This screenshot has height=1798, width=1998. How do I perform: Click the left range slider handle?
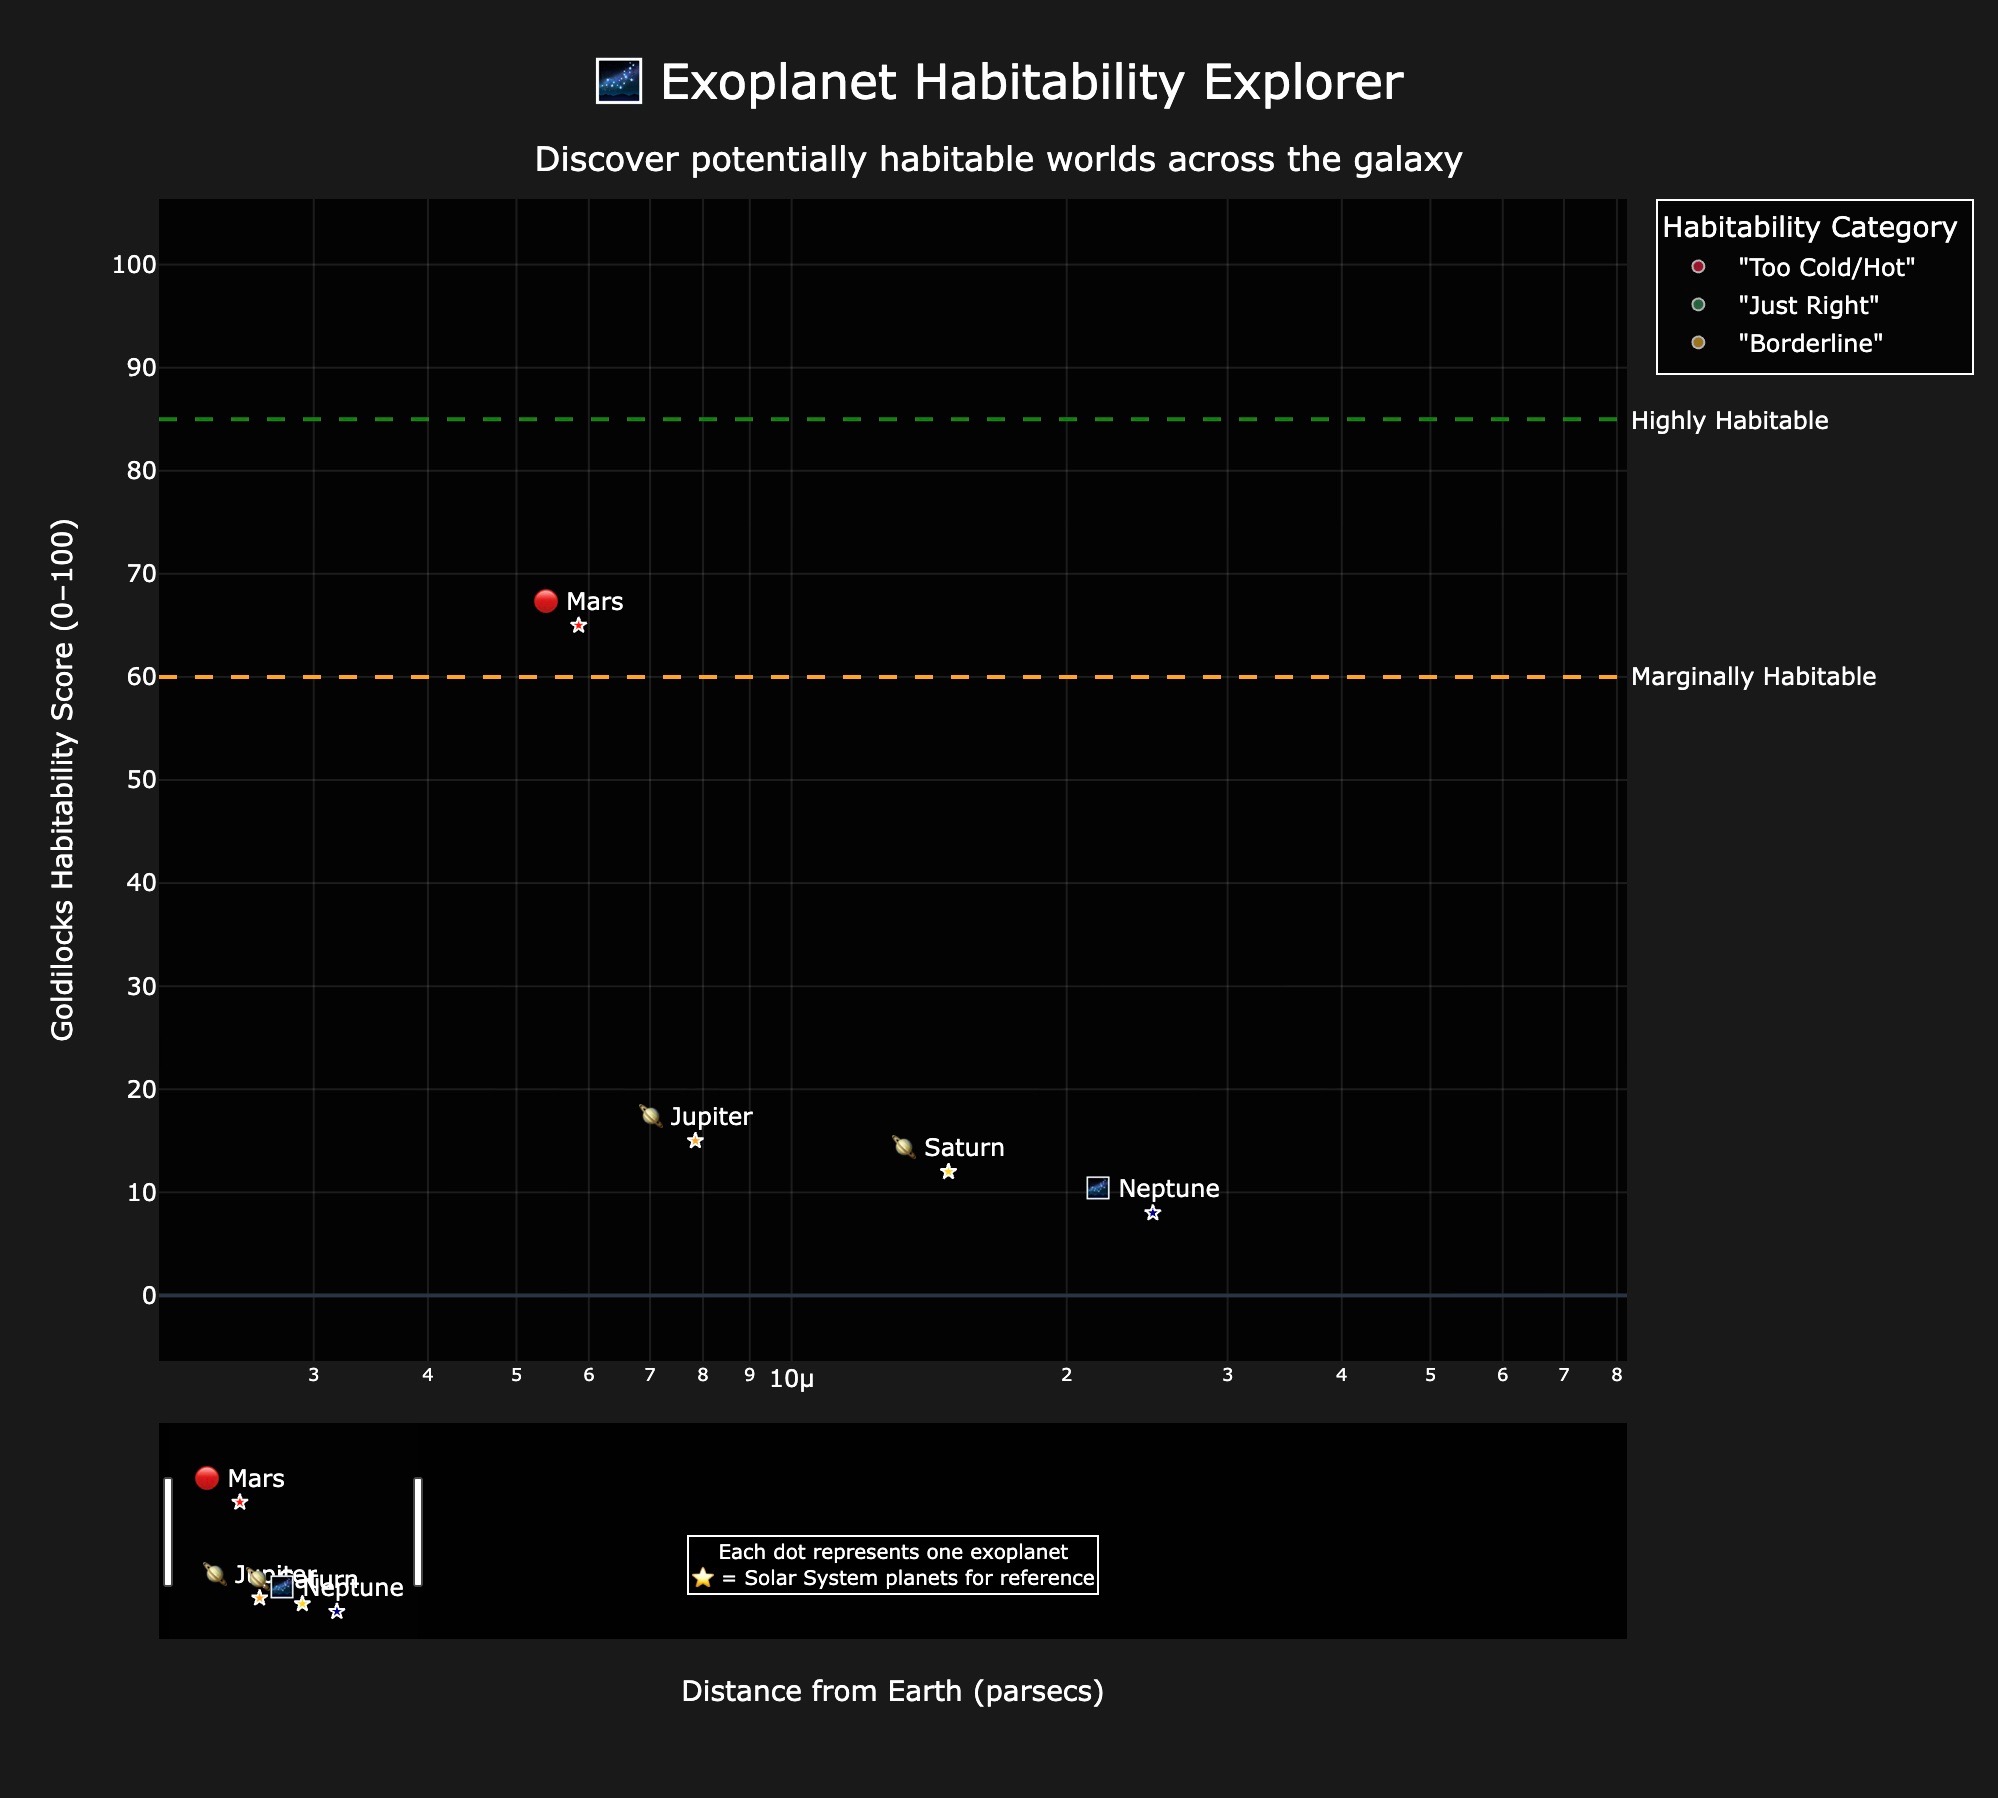pyautogui.click(x=168, y=1531)
